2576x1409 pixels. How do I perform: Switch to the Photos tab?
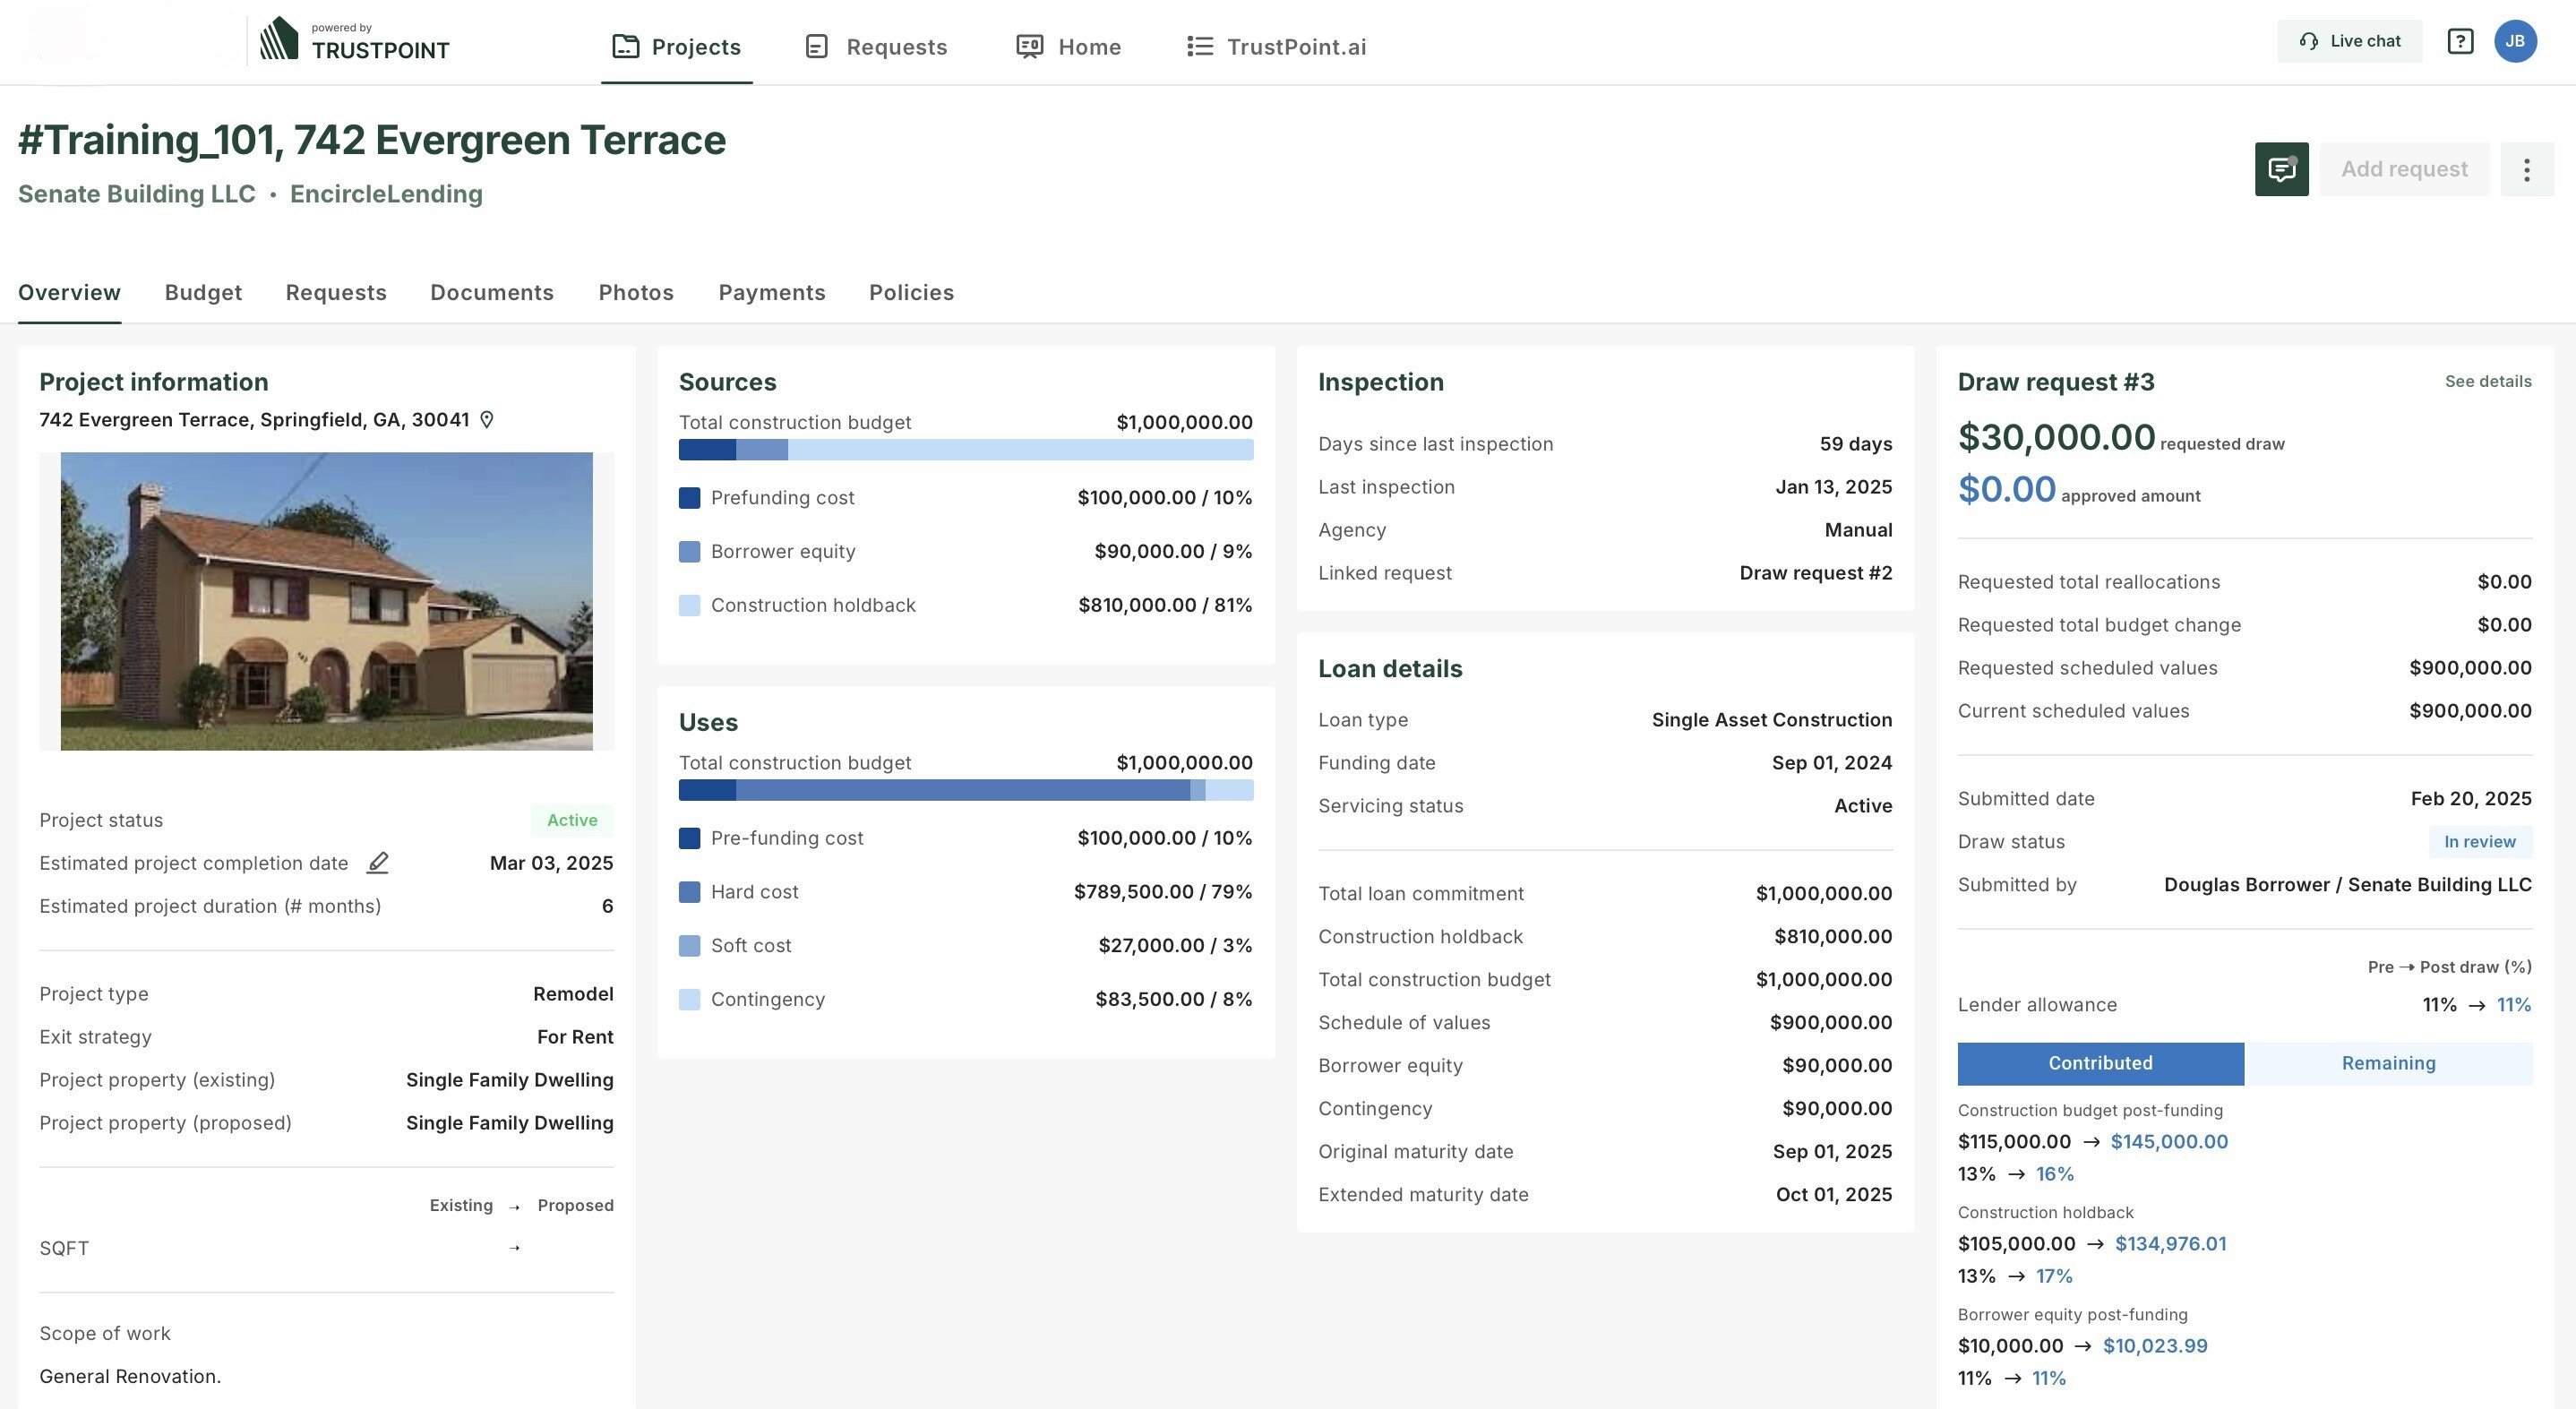click(x=636, y=293)
